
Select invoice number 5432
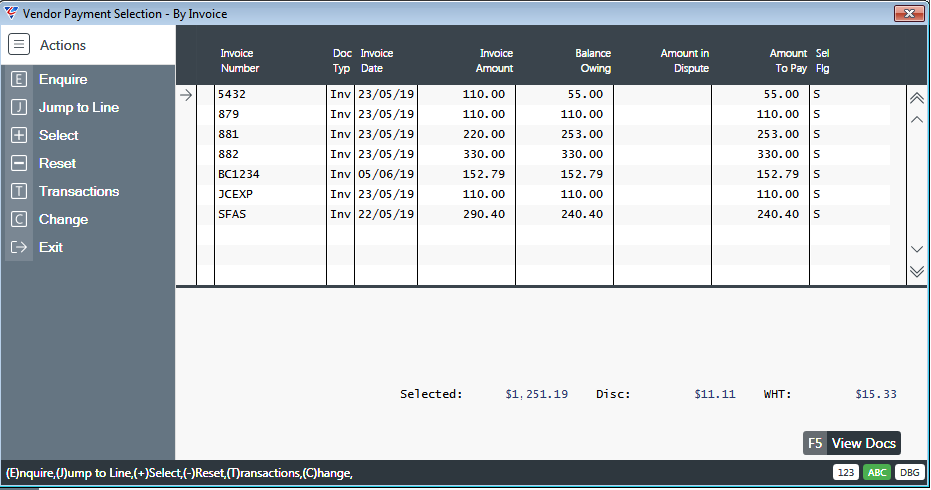click(x=232, y=94)
